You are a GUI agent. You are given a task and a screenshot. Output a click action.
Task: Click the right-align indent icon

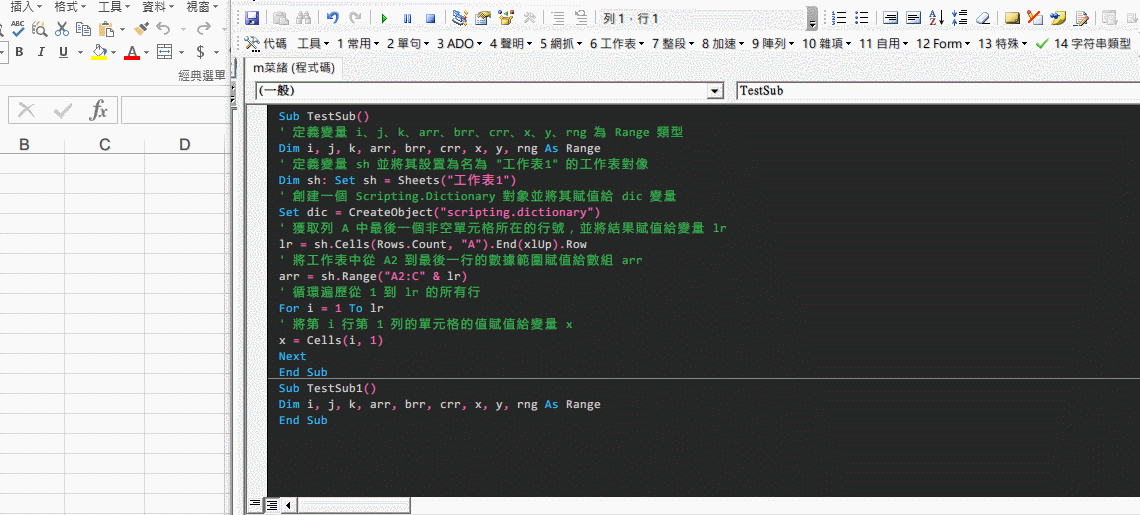pos(891,18)
